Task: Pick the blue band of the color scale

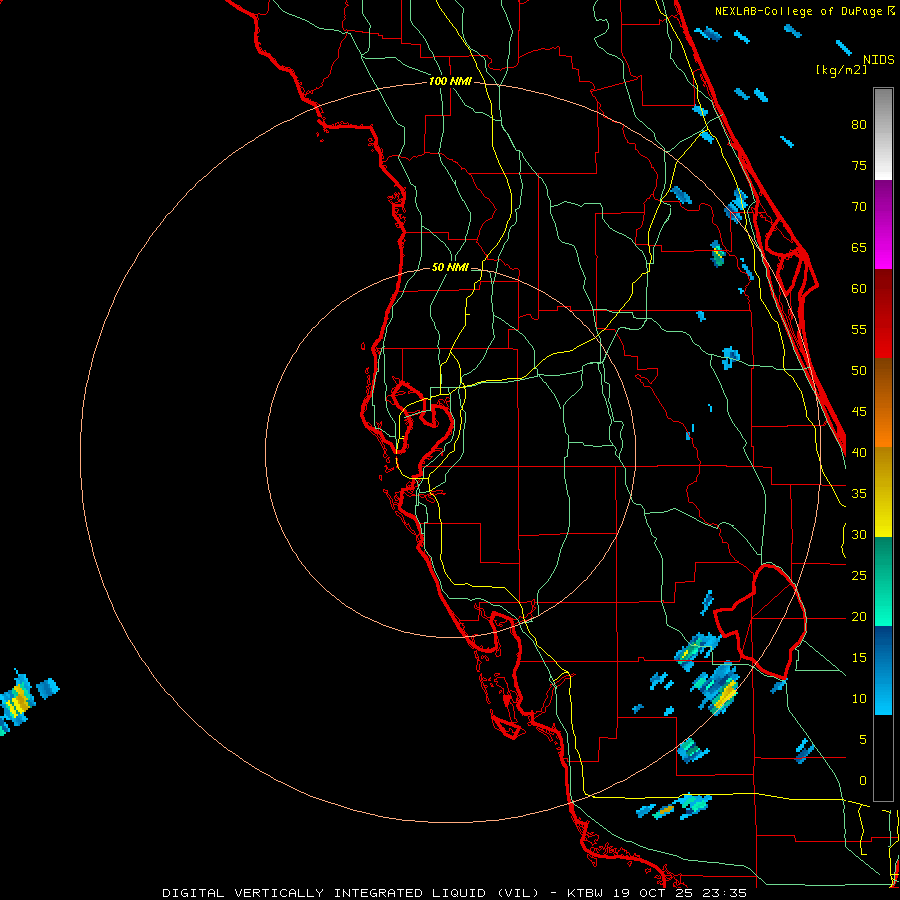Action: point(883,670)
